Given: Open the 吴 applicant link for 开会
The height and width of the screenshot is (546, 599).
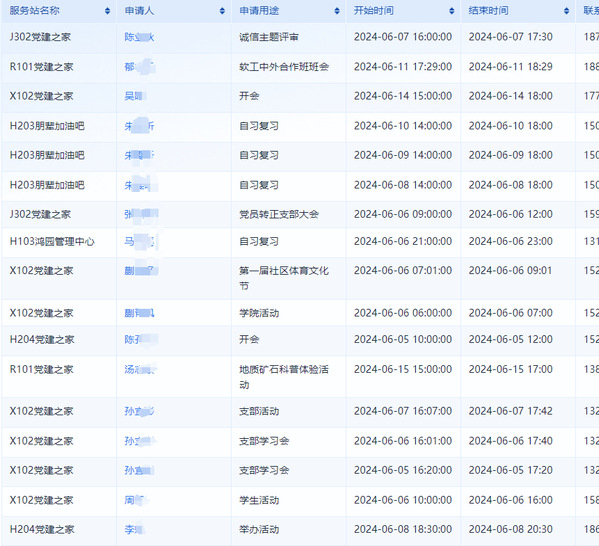Looking at the screenshot, I should click(x=135, y=96).
